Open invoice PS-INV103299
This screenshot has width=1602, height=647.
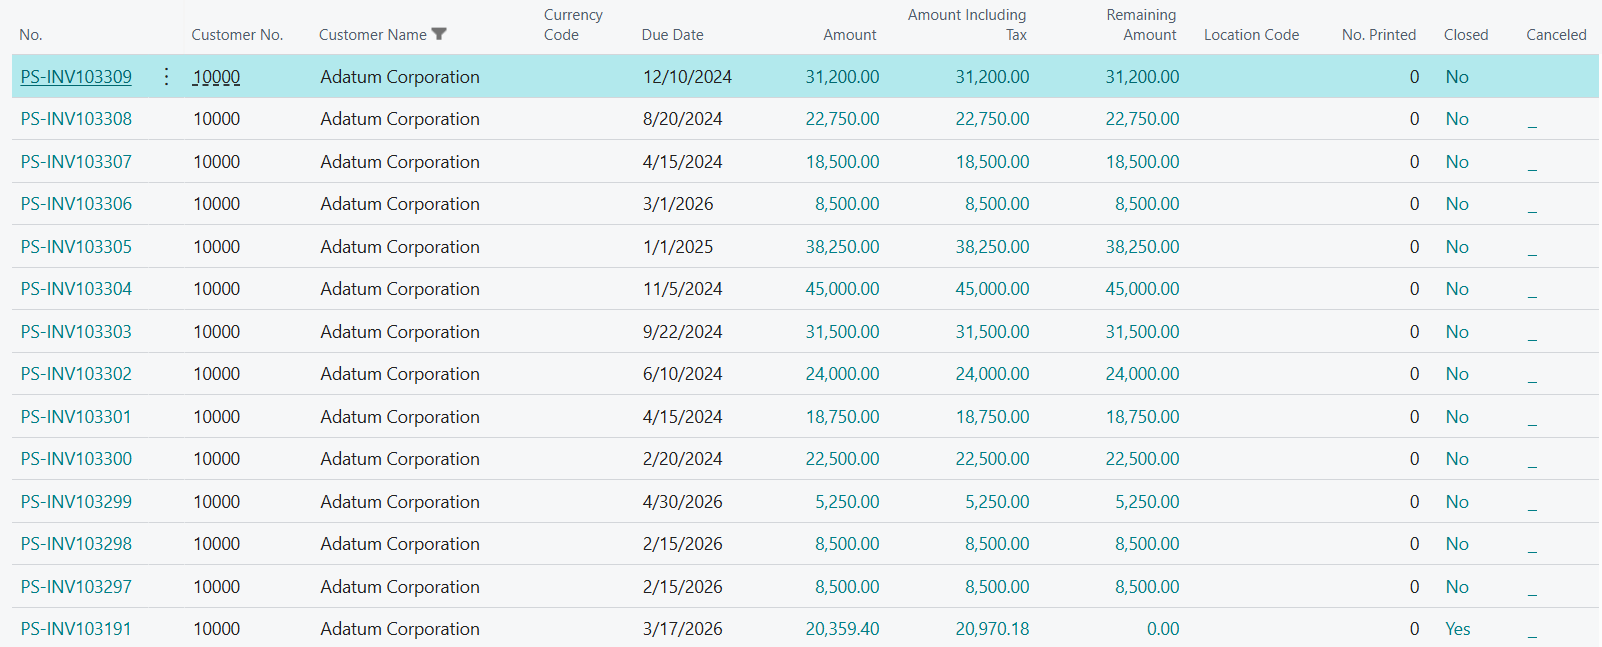click(76, 502)
